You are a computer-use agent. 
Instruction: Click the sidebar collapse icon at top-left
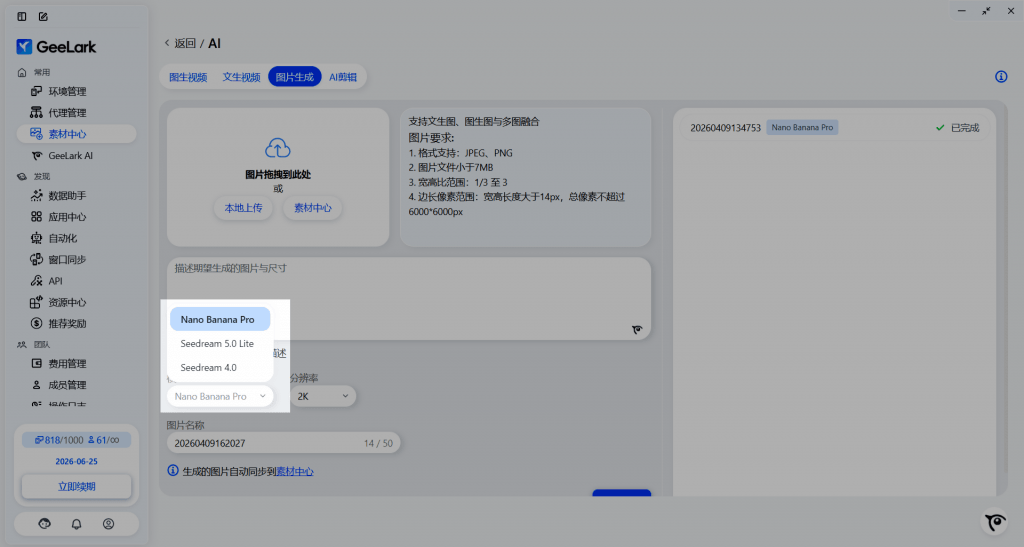[22, 17]
